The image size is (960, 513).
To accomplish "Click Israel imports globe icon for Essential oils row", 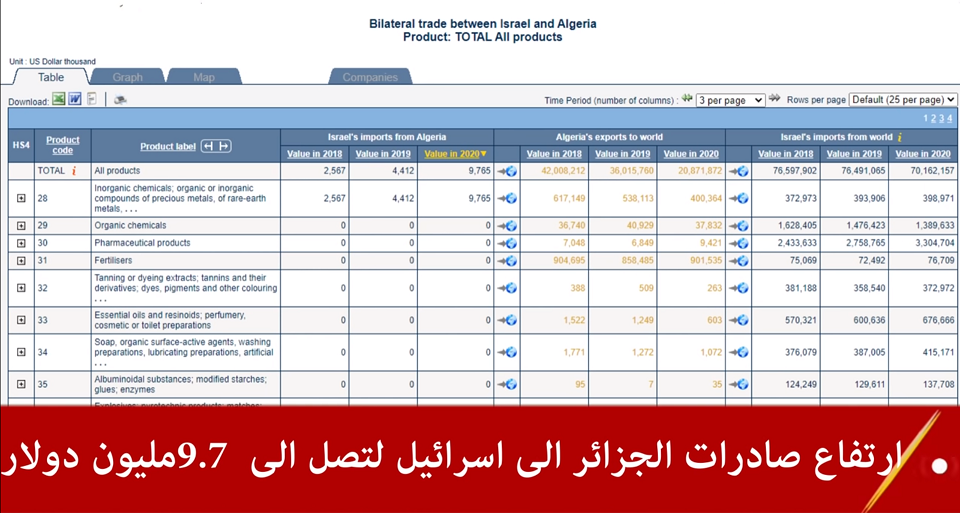I will pyautogui.click(x=739, y=320).
